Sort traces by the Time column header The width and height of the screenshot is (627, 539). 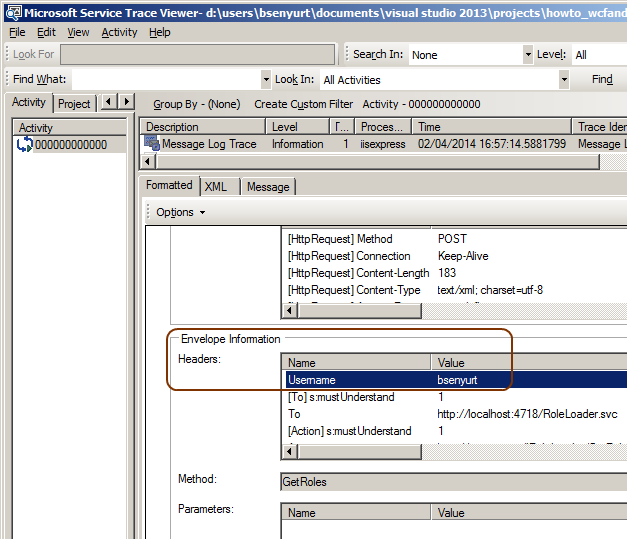(490, 127)
